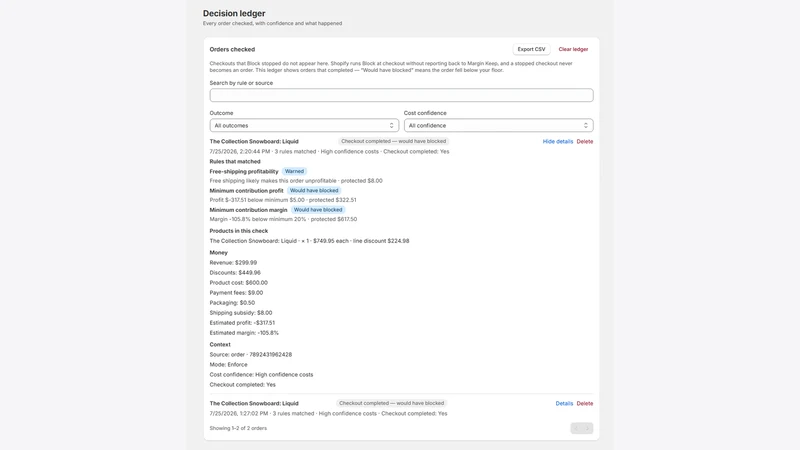Open the Cost confidence dropdown
Viewport: 800px width, 450px height.
[498, 126]
